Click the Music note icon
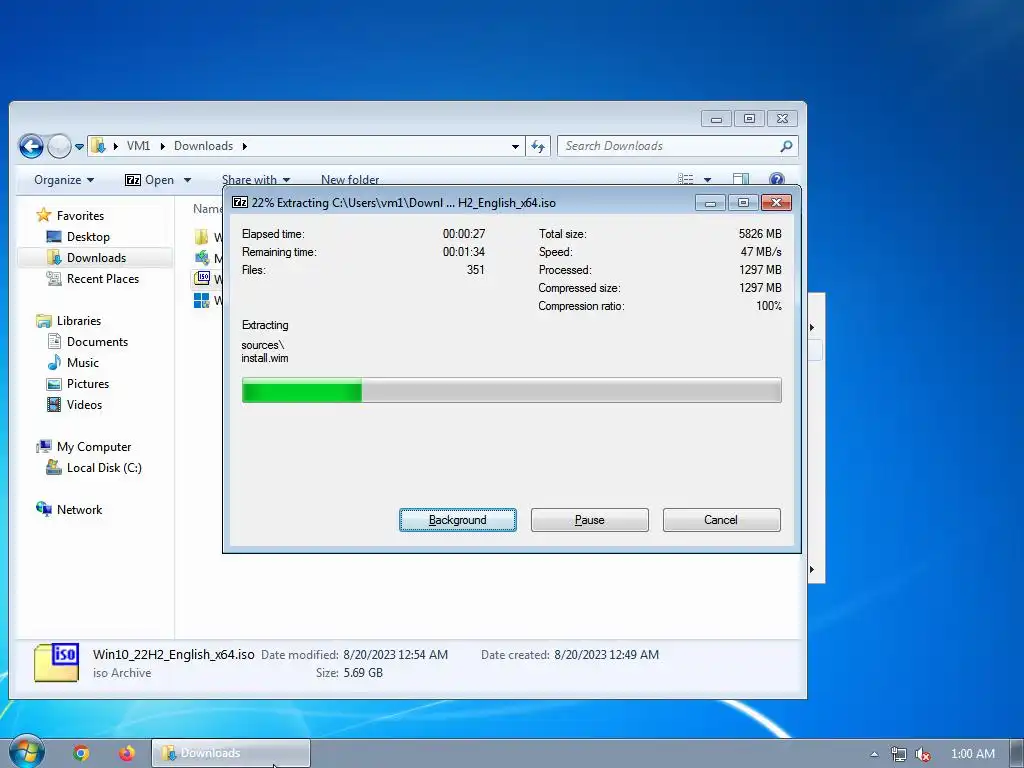The image size is (1024, 768). pyautogui.click(x=54, y=362)
